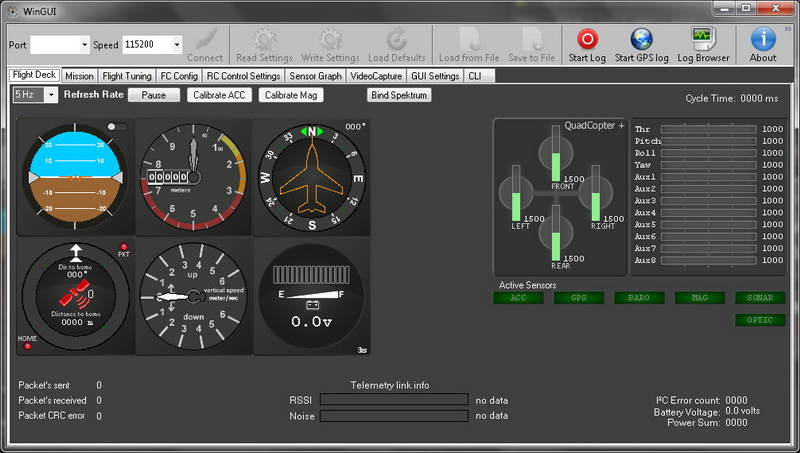The width and height of the screenshot is (800, 453).
Task: Click the battery voltage gauge
Action: [312, 296]
